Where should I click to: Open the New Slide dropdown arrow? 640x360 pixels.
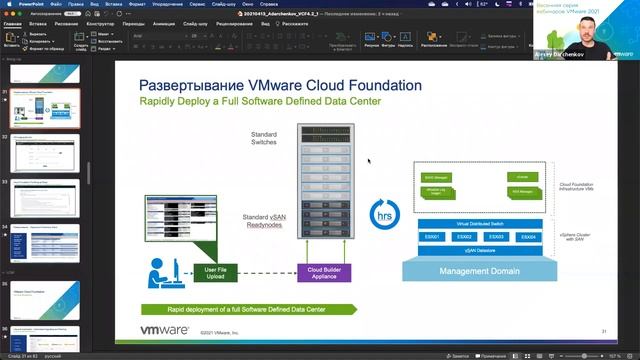(x=87, y=37)
